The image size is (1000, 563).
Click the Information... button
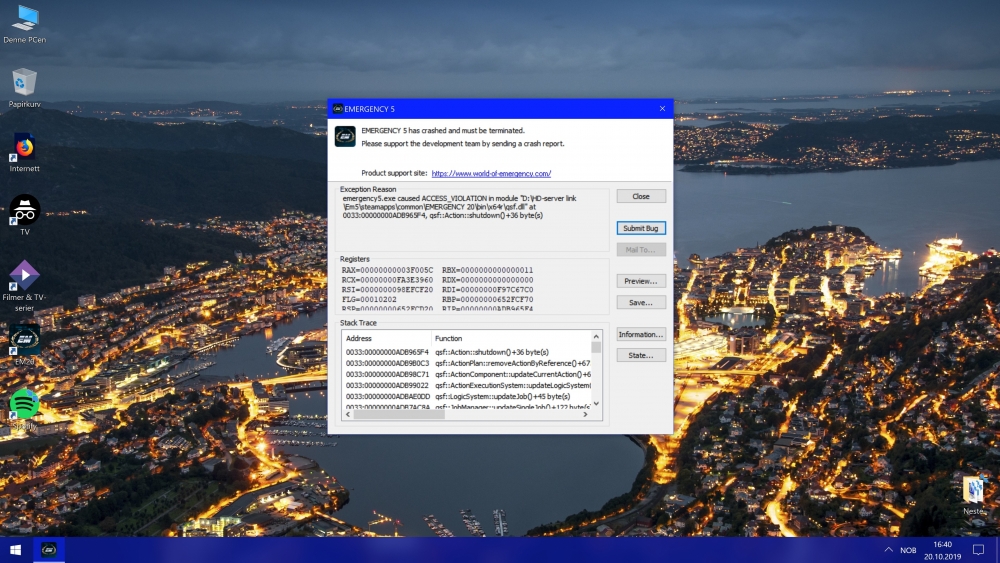tap(641, 334)
